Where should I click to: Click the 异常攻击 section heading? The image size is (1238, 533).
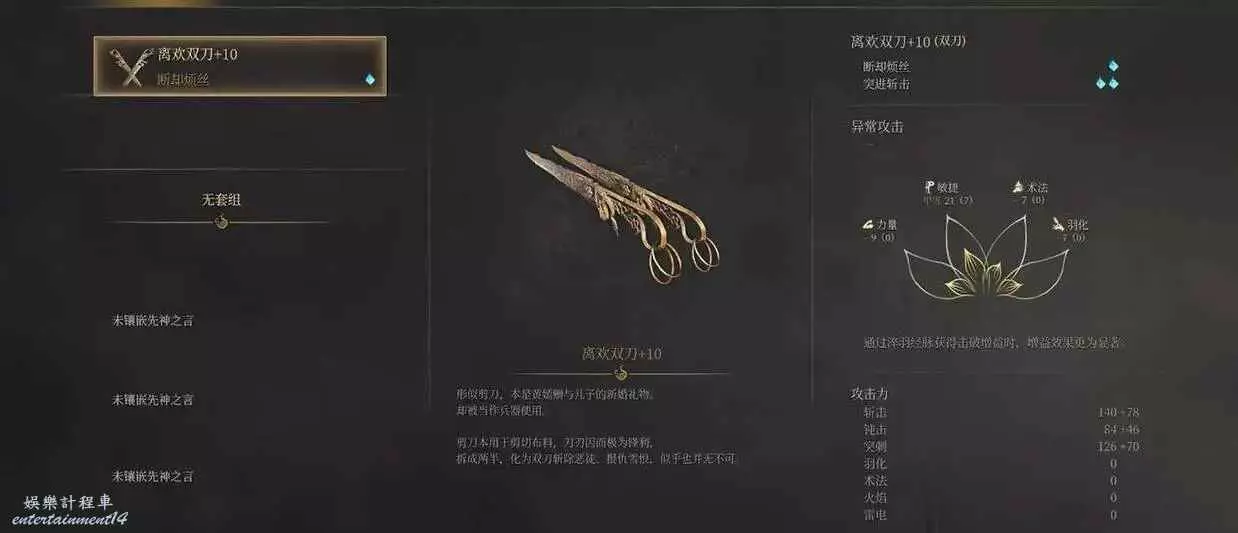coord(877,127)
